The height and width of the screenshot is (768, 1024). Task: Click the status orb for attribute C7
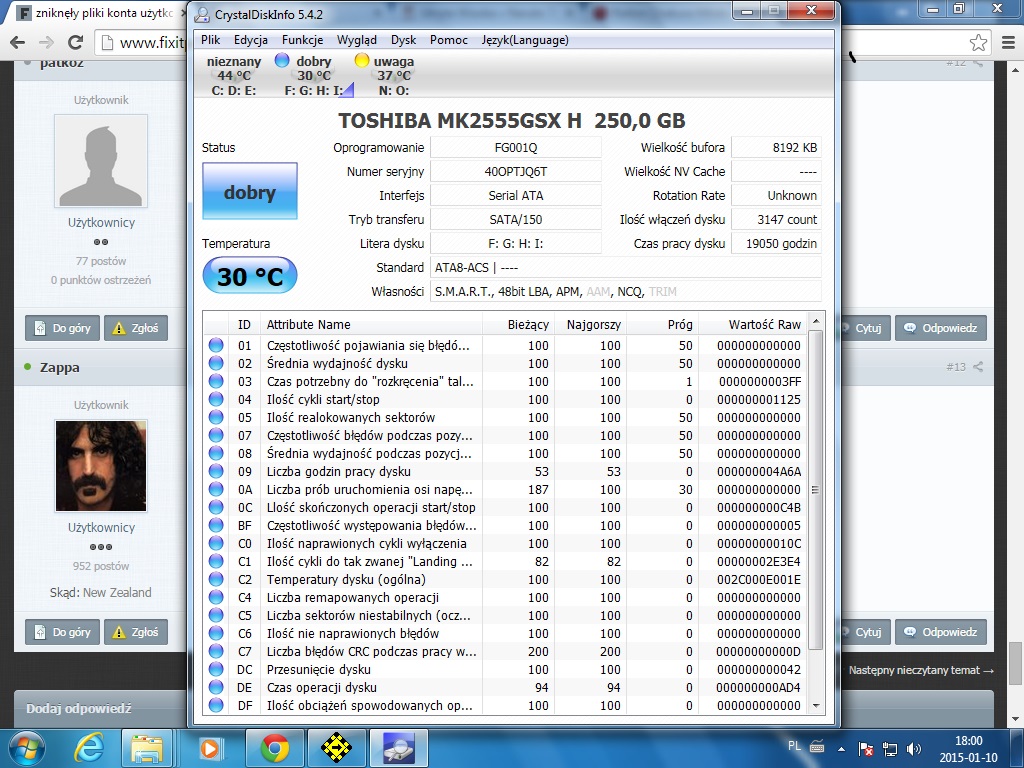point(216,651)
